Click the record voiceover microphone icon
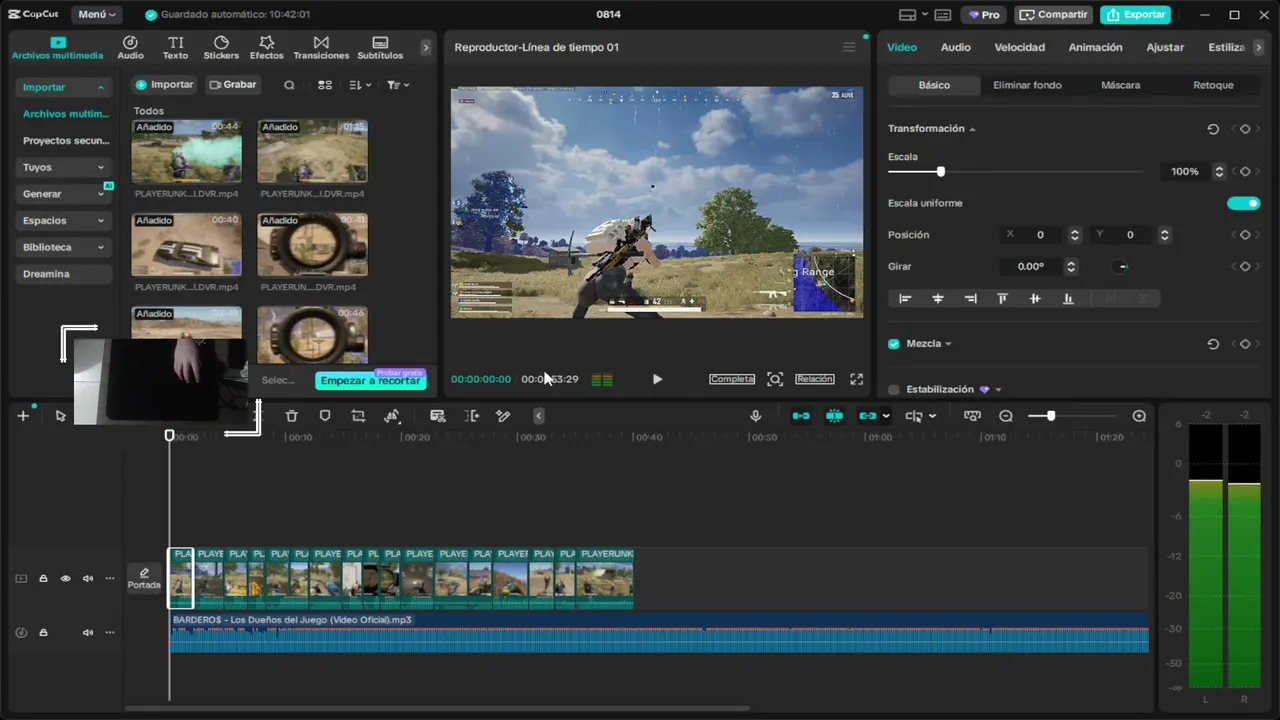Screen dimensions: 1280x720 [756, 416]
